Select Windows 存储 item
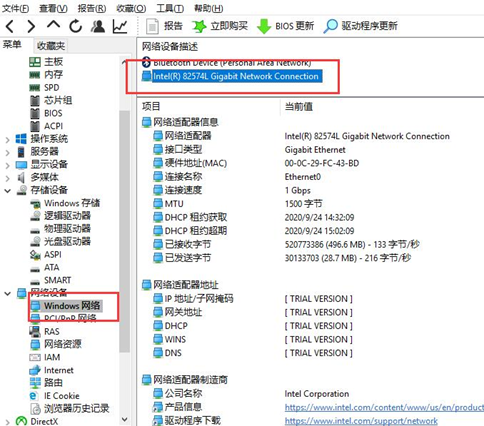484x426 pixels. (65, 203)
